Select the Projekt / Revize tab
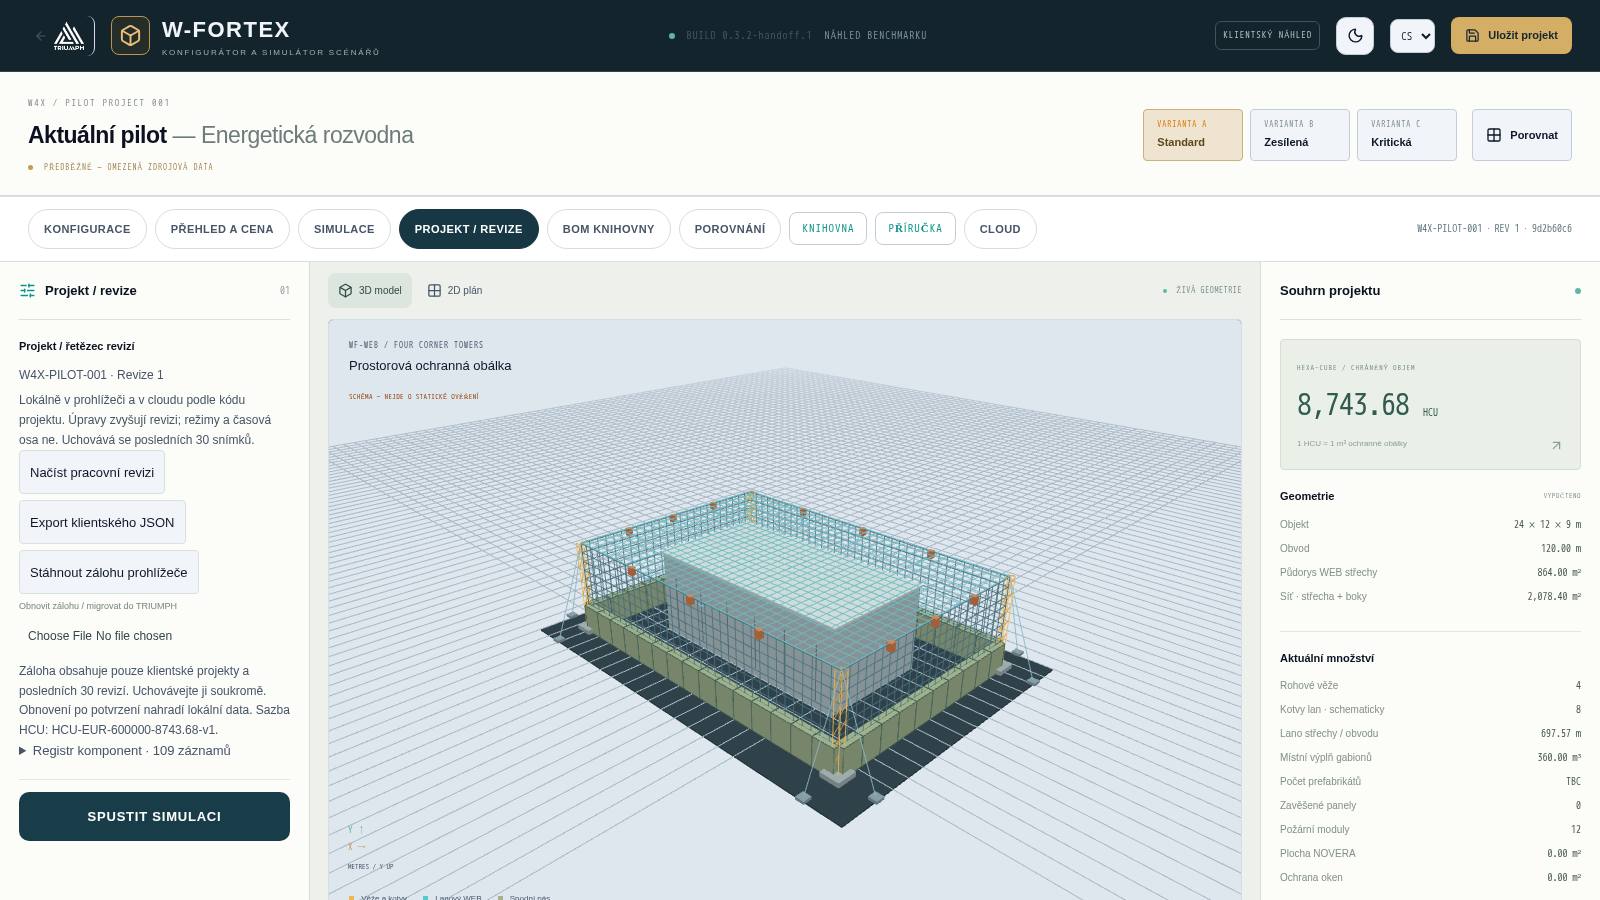The height and width of the screenshot is (900, 1600). (x=468, y=229)
